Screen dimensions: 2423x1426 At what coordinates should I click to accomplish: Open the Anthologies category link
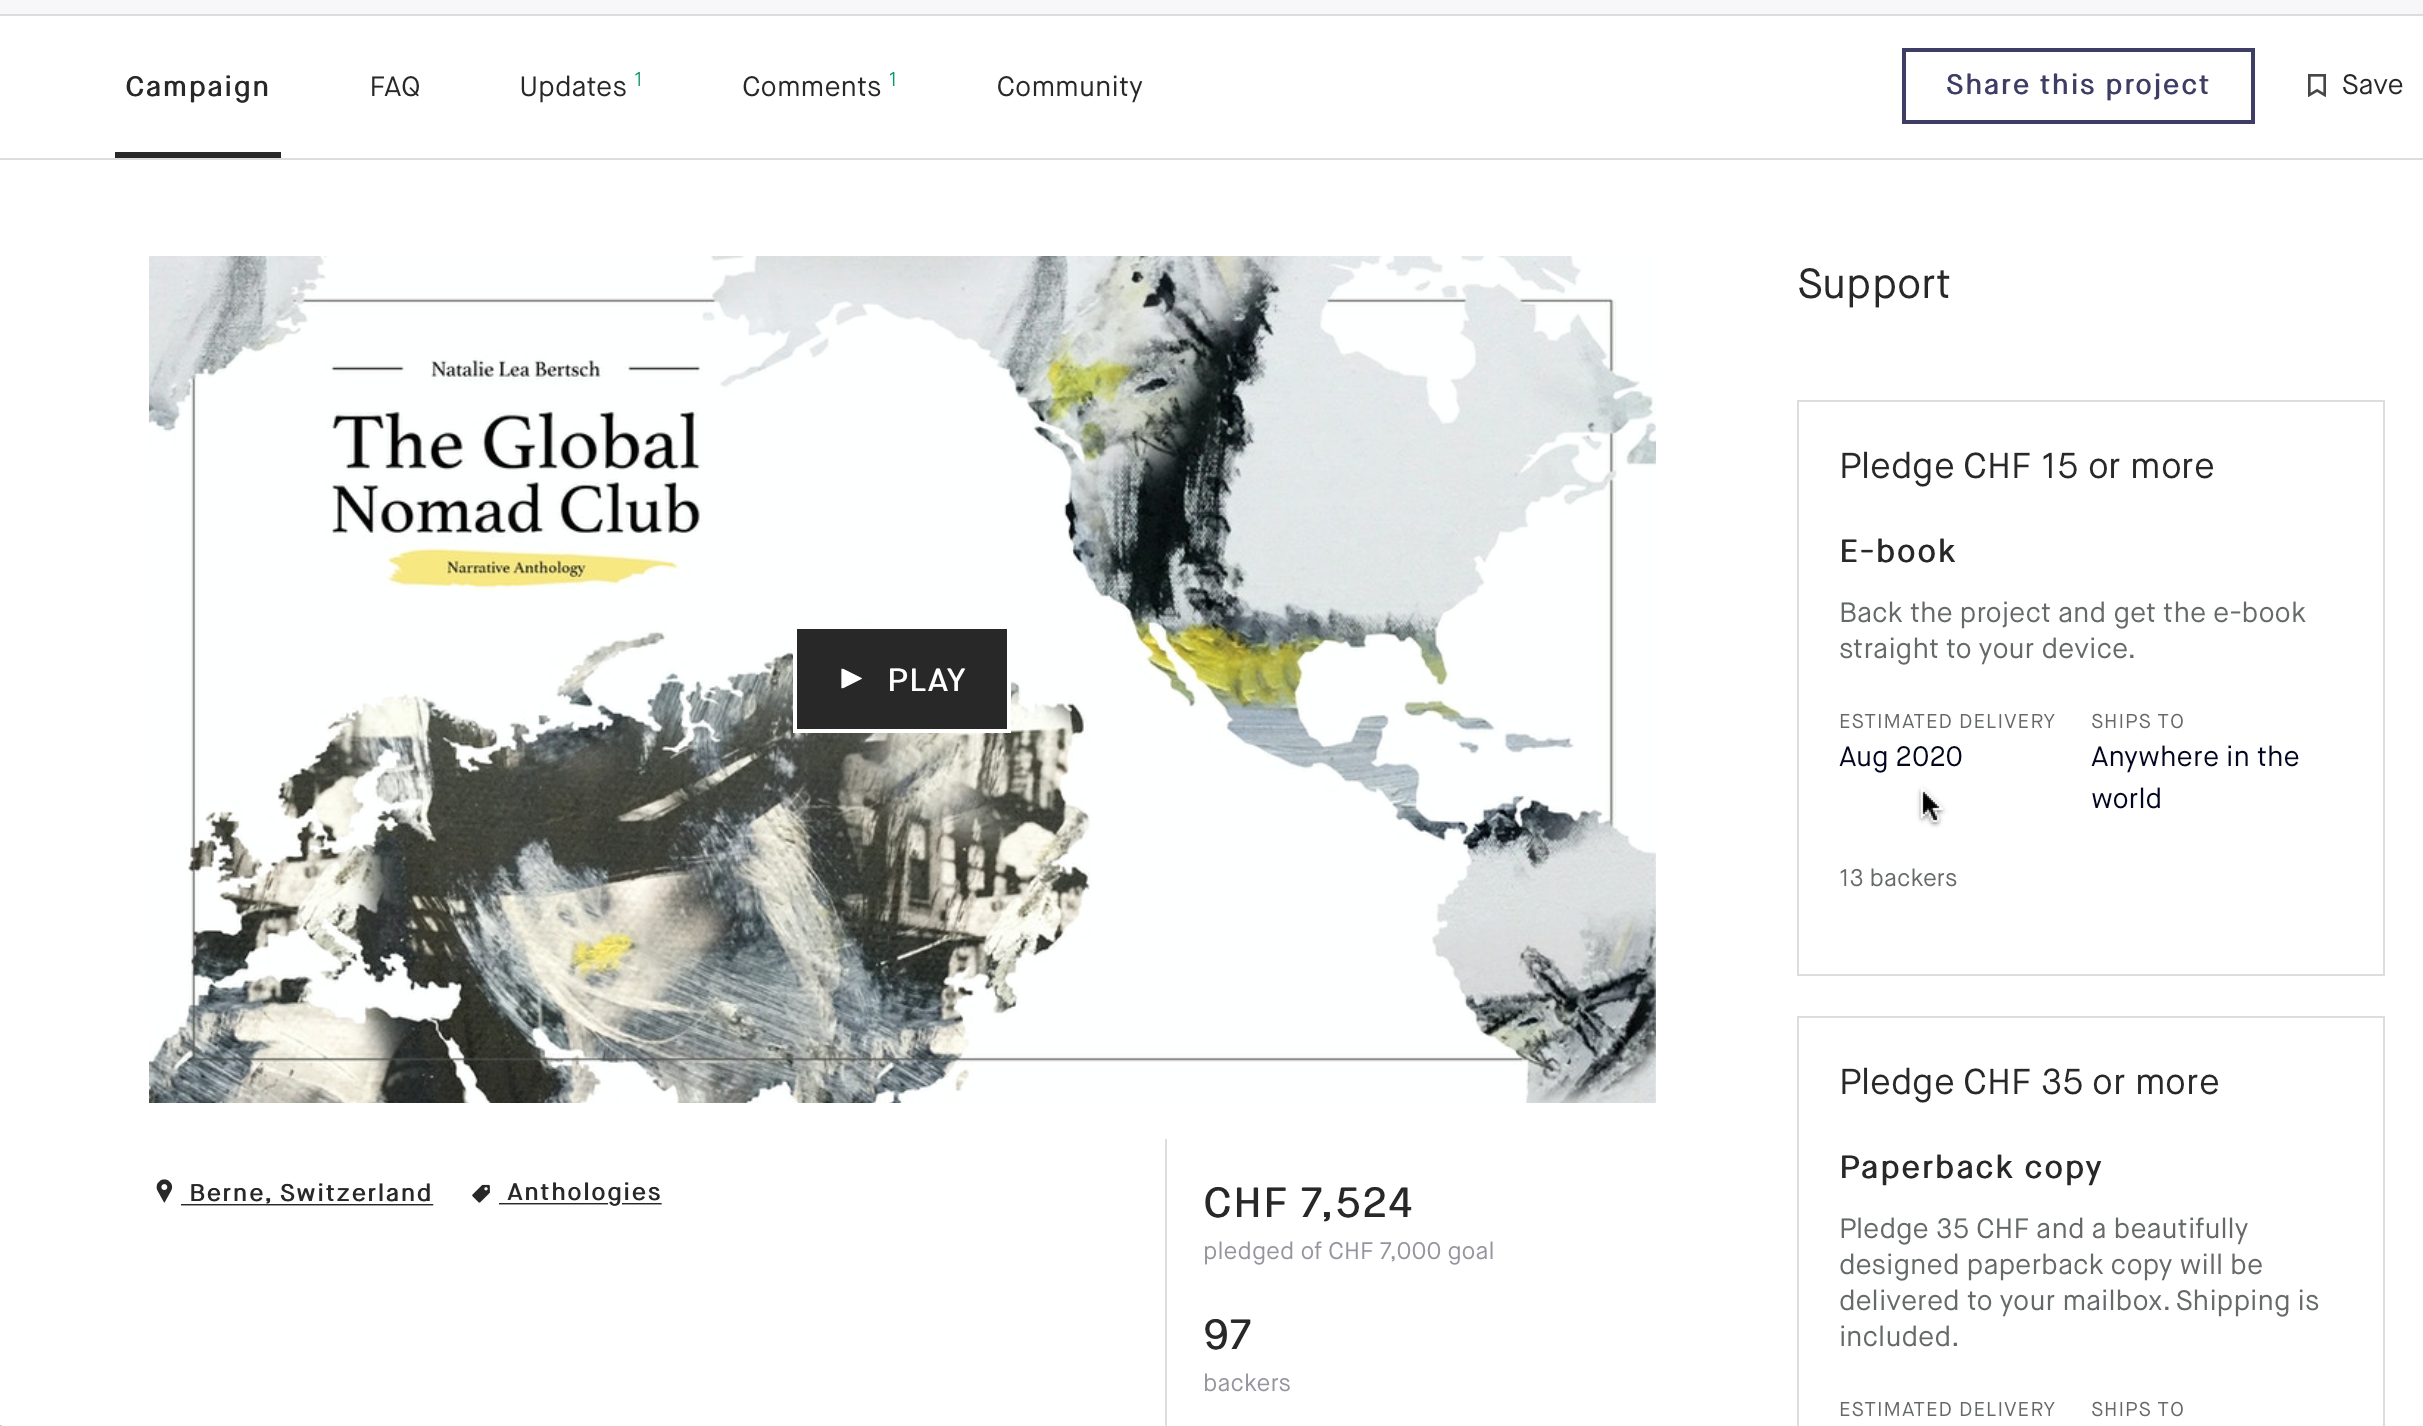click(583, 1192)
